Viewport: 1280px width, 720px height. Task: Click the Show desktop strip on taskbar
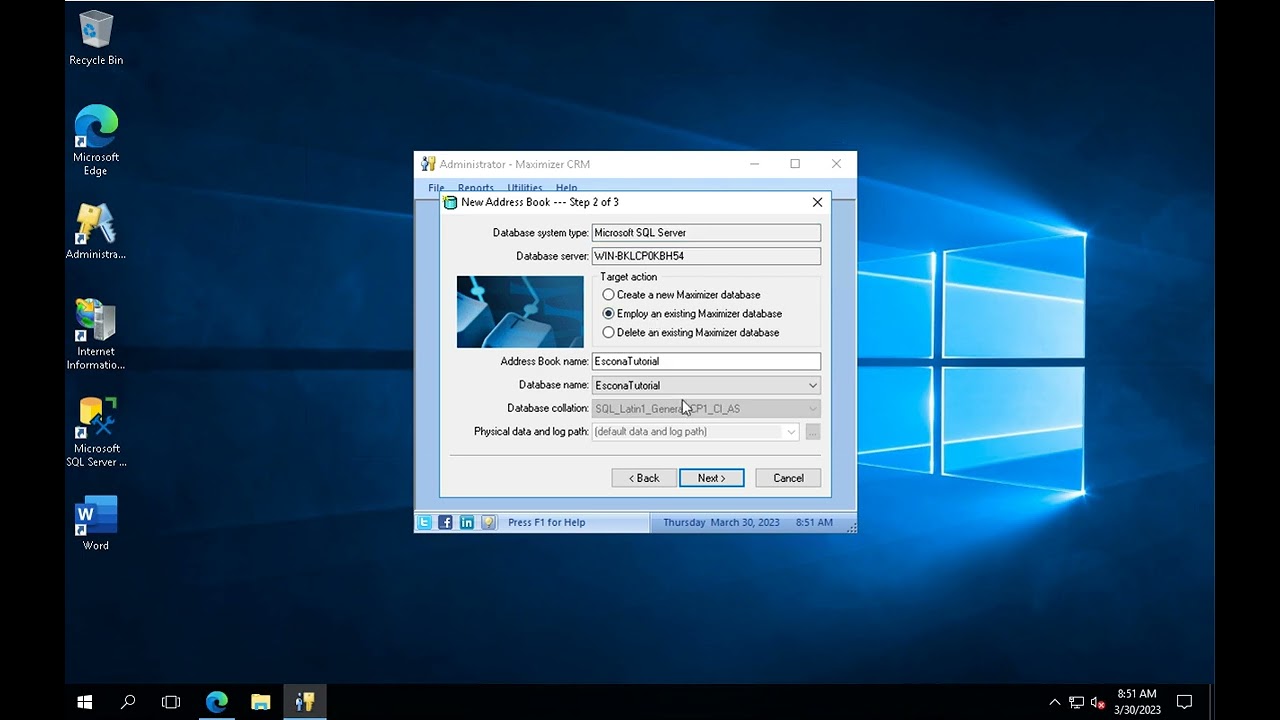click(x=1211, y=702)
